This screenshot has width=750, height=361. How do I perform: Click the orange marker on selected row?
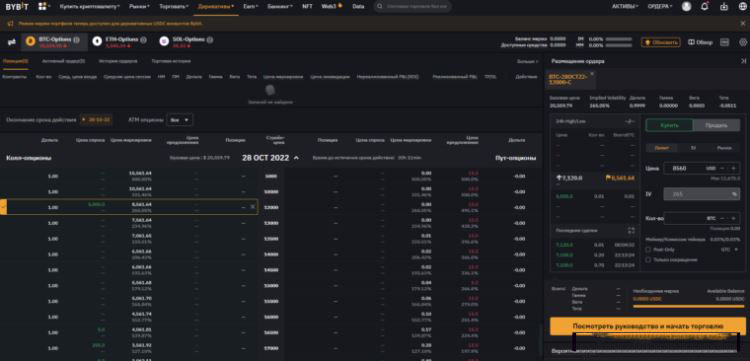click(3, 207)
